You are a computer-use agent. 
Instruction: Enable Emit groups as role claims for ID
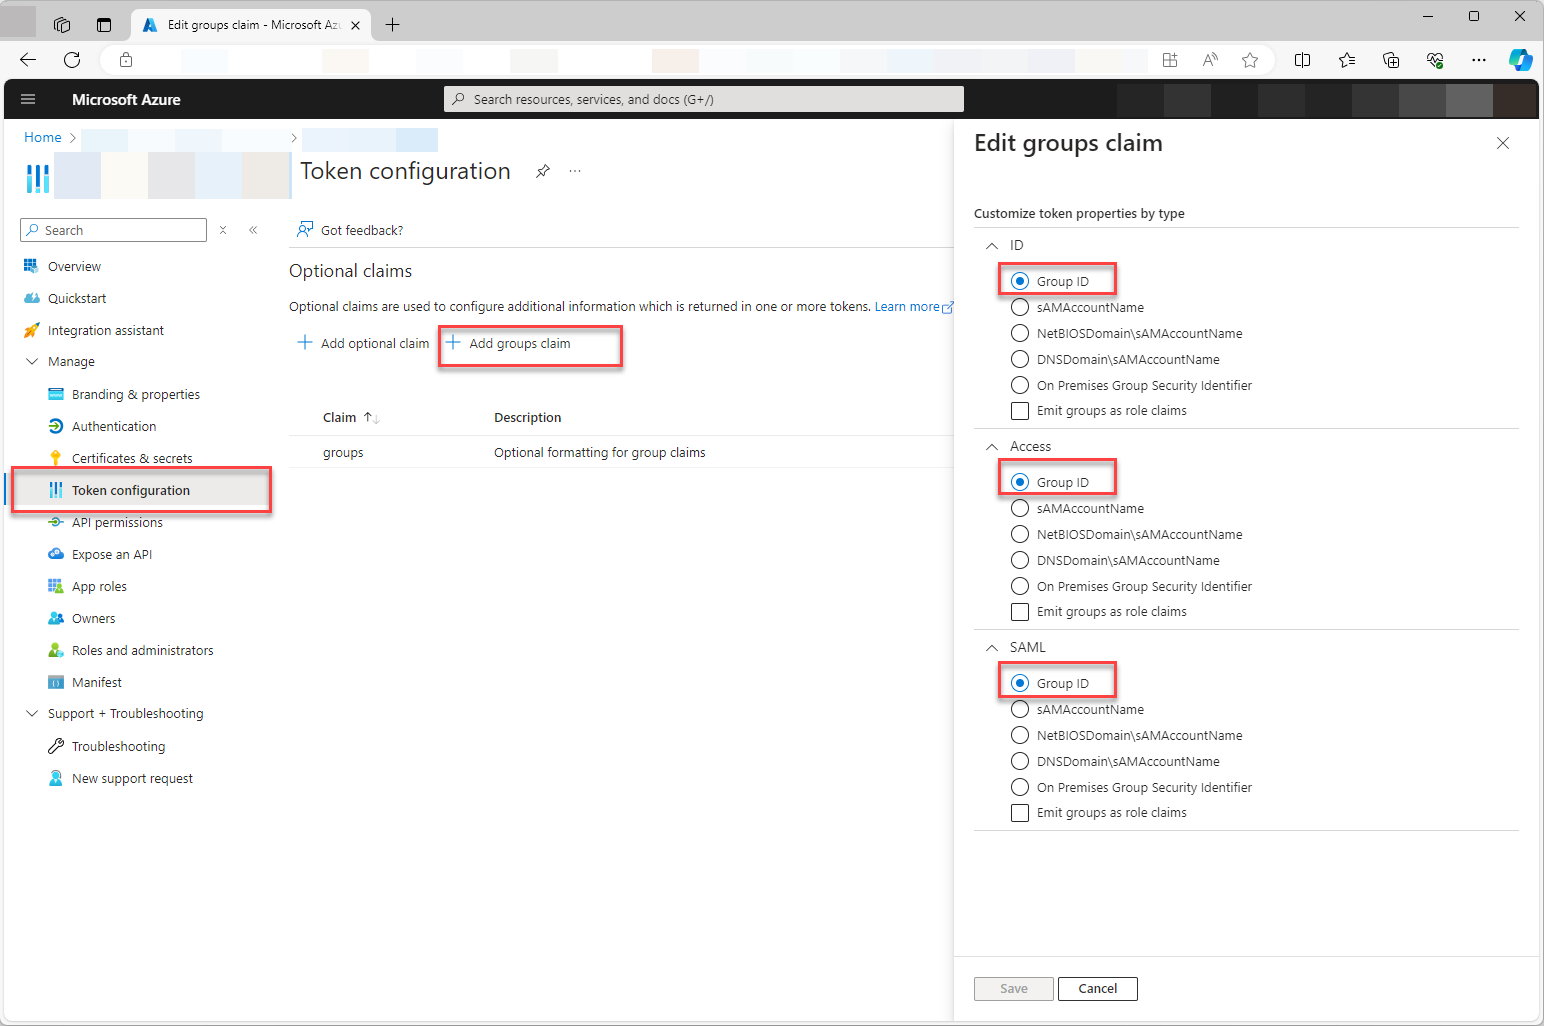coord(1020,410)
